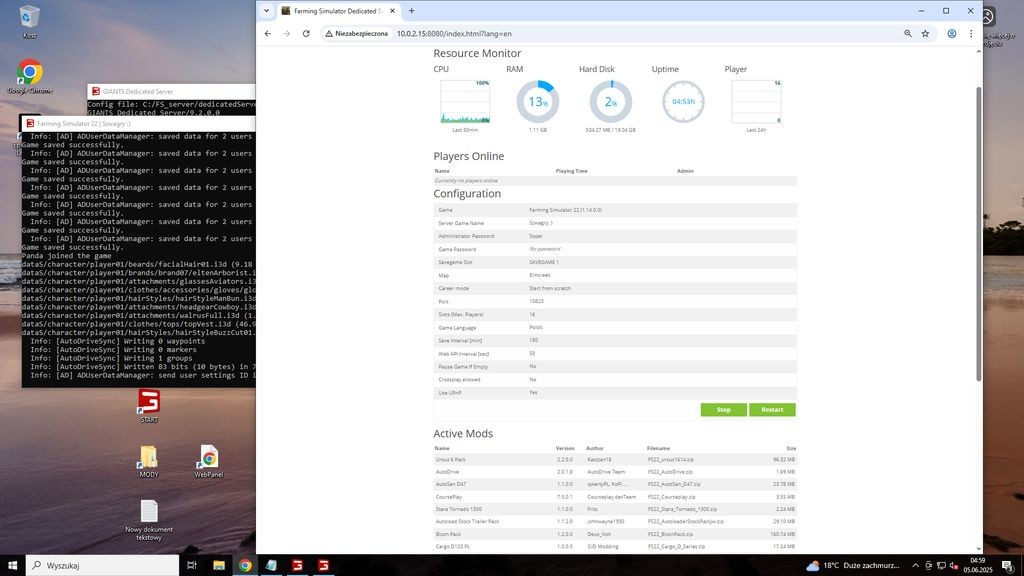
Task: Click the Playing Time column header
Action: click(571, 171)
